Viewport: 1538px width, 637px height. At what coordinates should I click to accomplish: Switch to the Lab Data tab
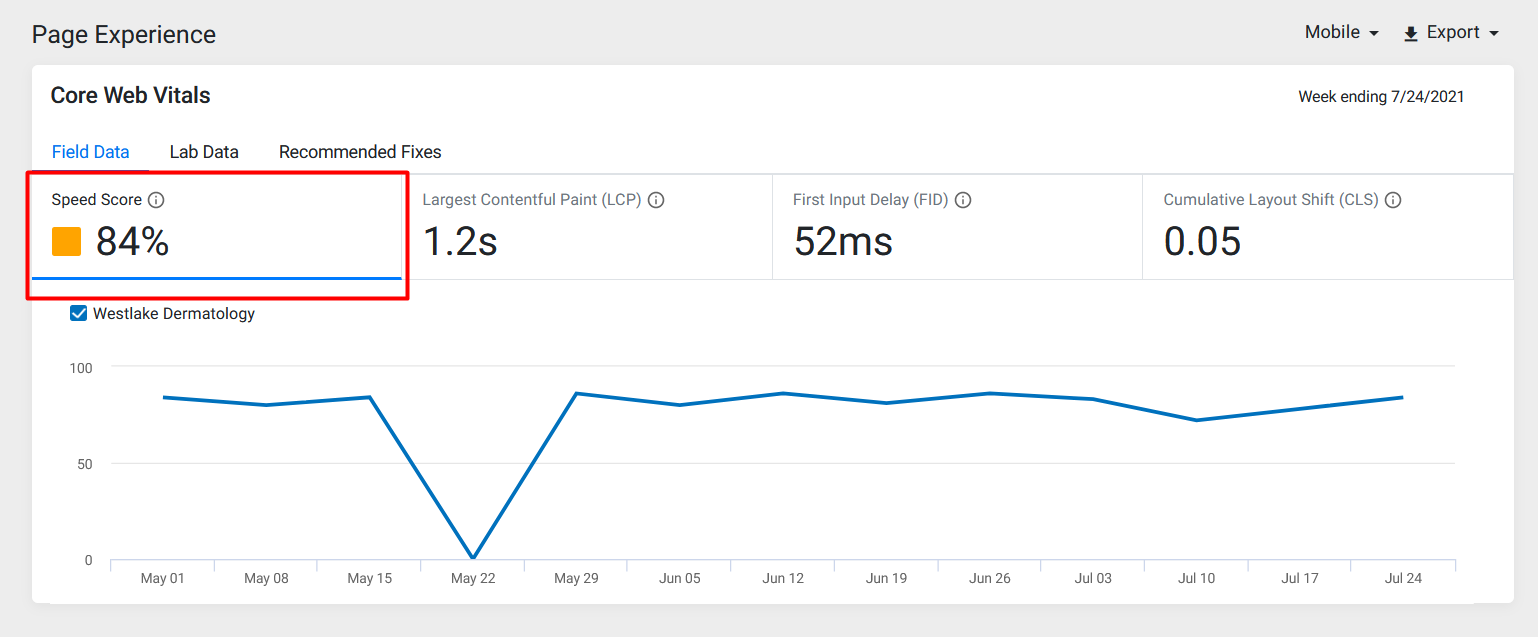204,152
